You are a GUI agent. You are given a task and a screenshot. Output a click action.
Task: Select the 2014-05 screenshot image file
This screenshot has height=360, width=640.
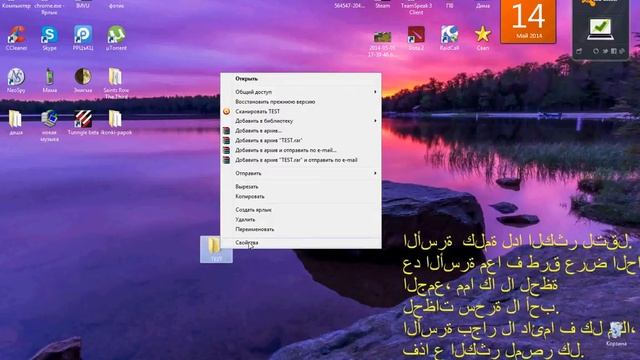point(382,44)
